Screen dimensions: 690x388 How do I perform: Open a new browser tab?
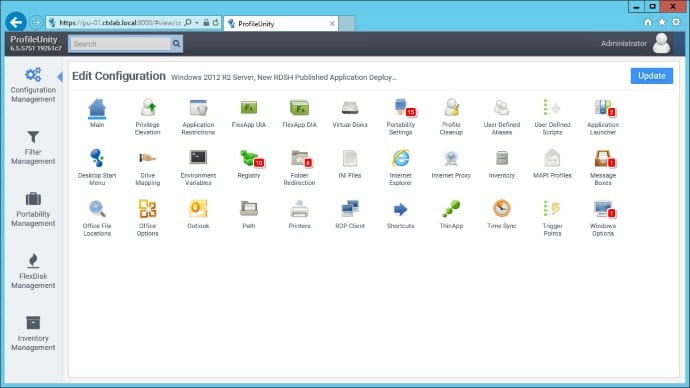[x=347, y=24]
